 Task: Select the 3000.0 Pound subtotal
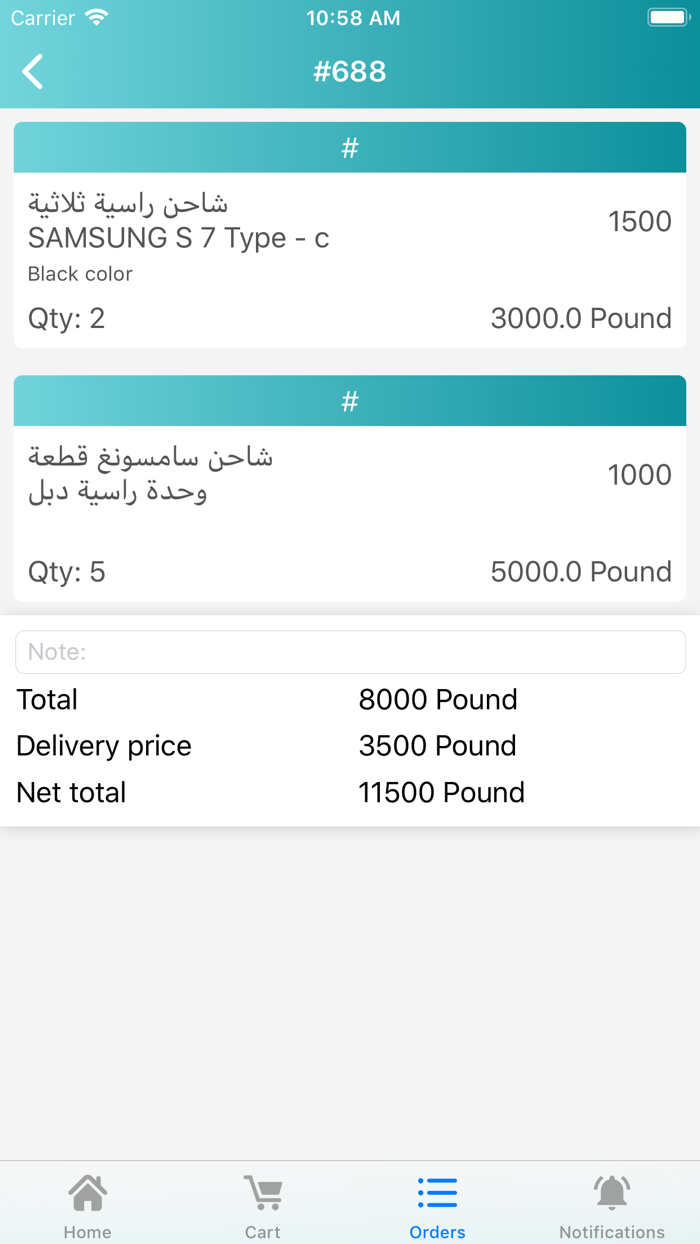[581, 318]
